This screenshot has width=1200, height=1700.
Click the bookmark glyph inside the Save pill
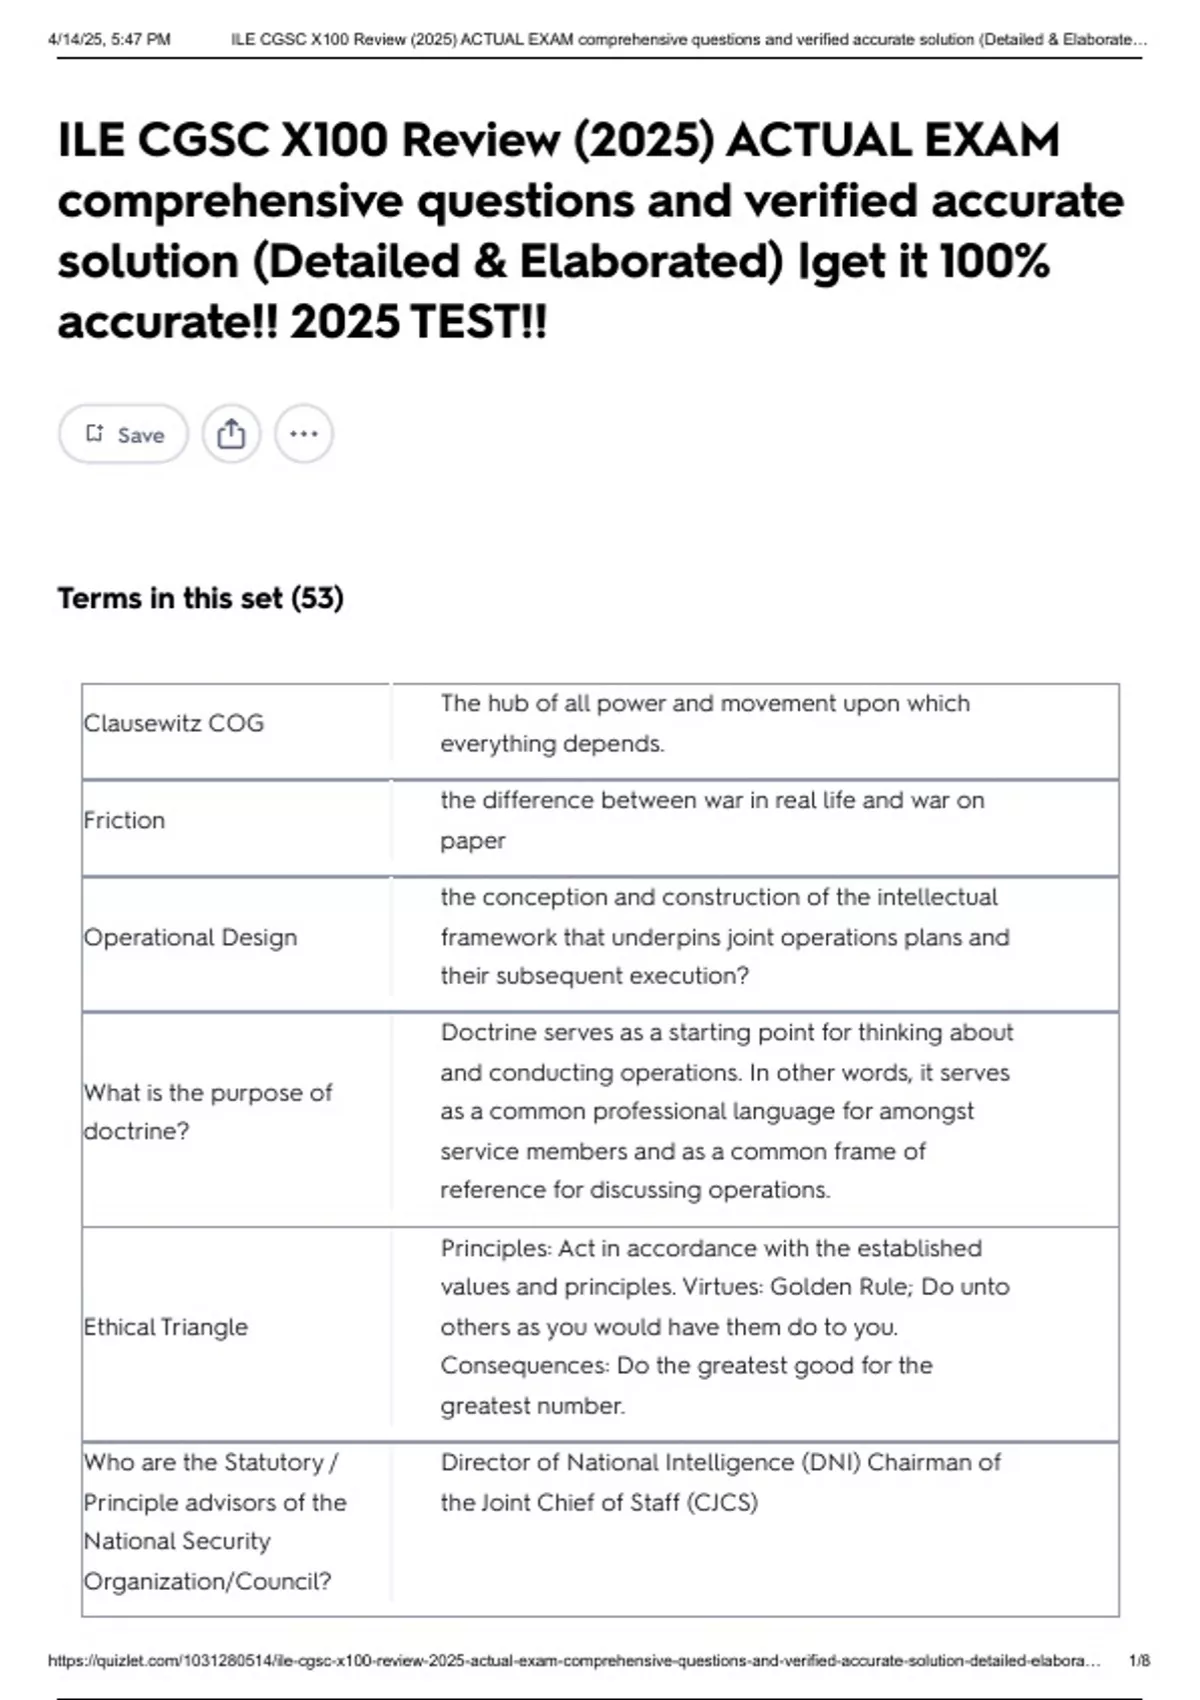click(x=97, y=432)
